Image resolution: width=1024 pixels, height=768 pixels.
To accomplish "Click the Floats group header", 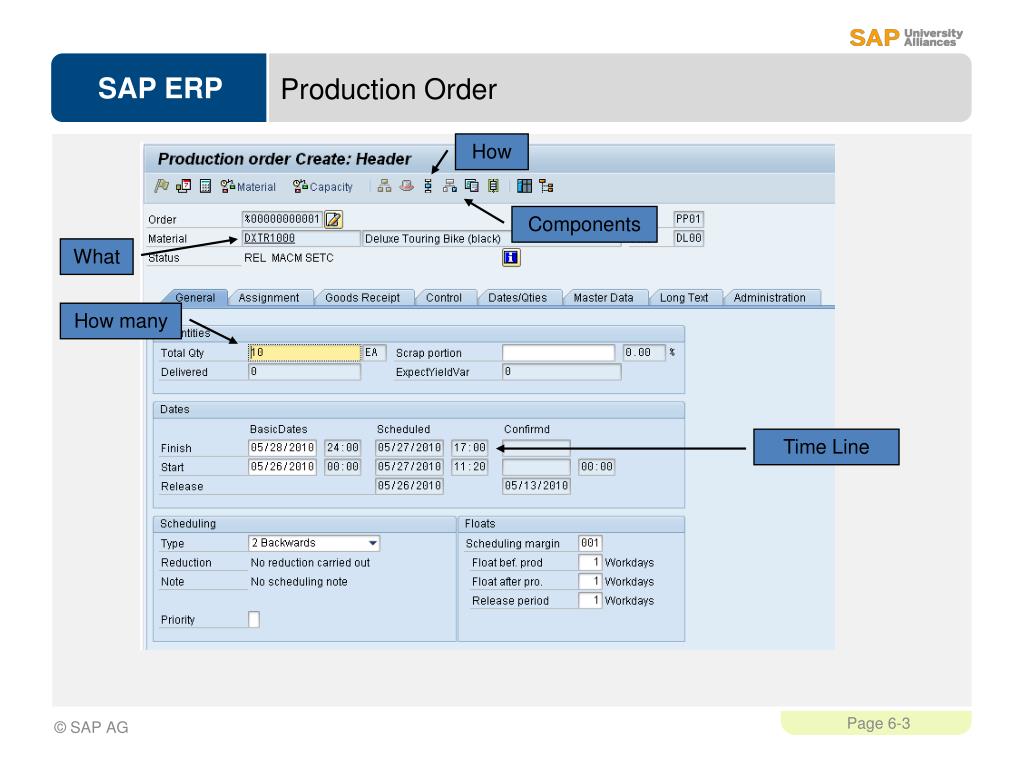I will 571,524.
